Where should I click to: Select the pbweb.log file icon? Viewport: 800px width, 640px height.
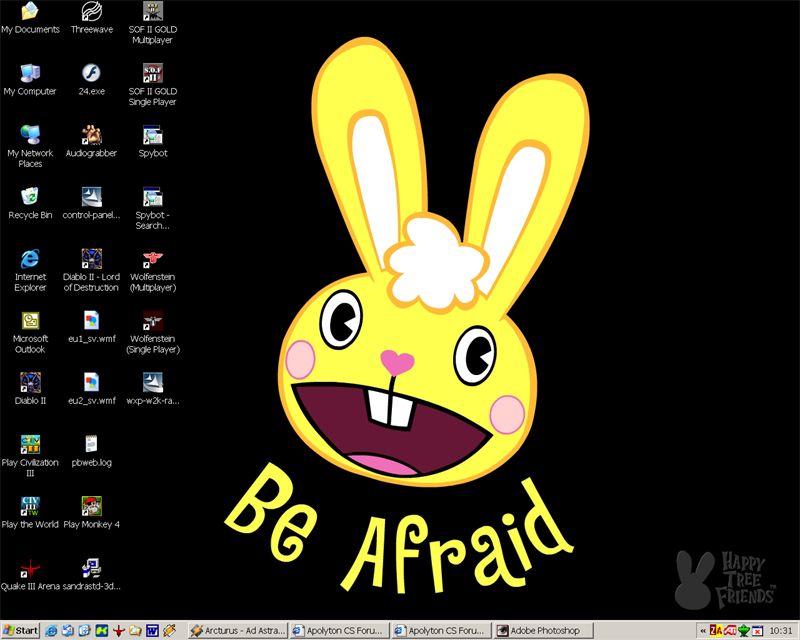point(91,445)
